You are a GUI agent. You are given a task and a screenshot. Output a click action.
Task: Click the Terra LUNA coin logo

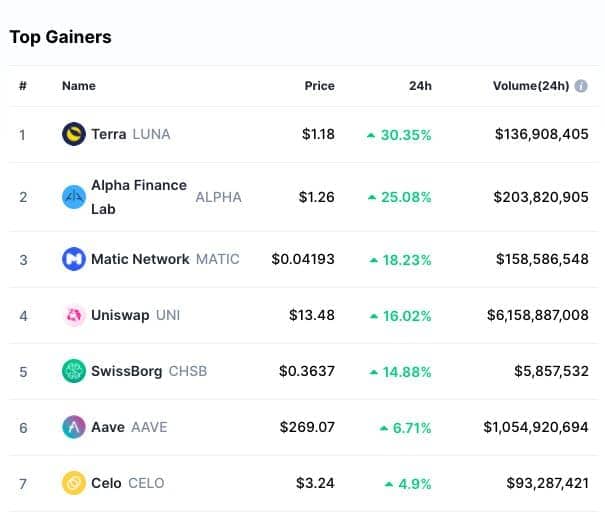click(74, 134)
